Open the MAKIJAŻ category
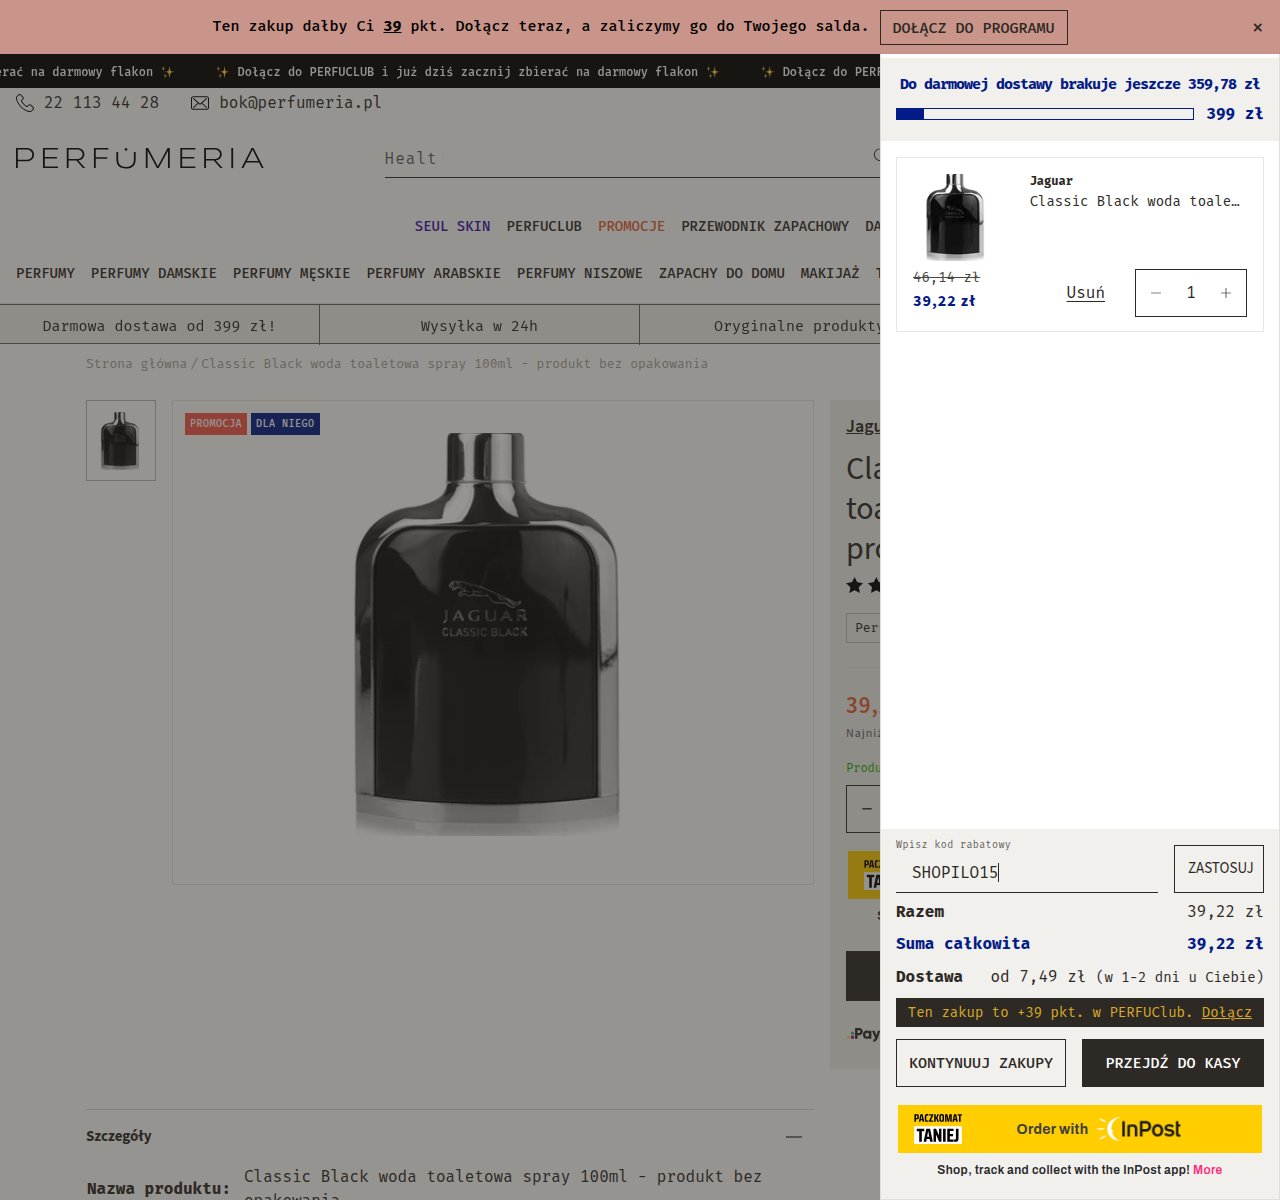This screenshot has width=1280, height=1200. (x=830, y=273)
